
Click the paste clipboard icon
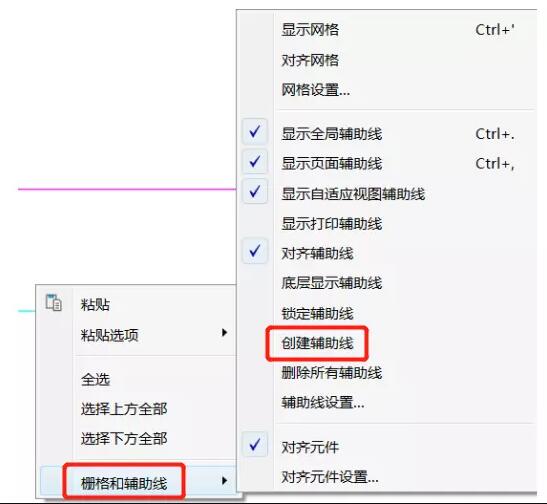click(53, 302)
